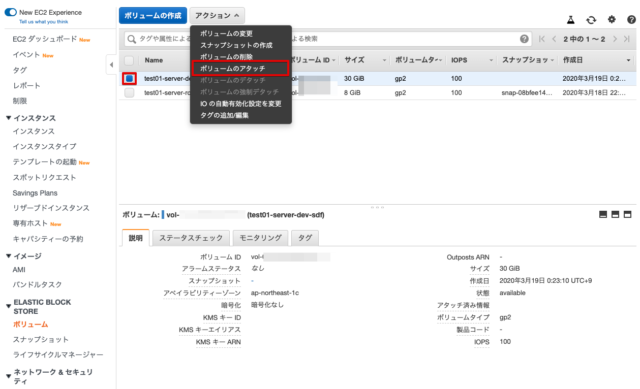Open インスタンスタイプ in the sidebar

tap(44, 146)
